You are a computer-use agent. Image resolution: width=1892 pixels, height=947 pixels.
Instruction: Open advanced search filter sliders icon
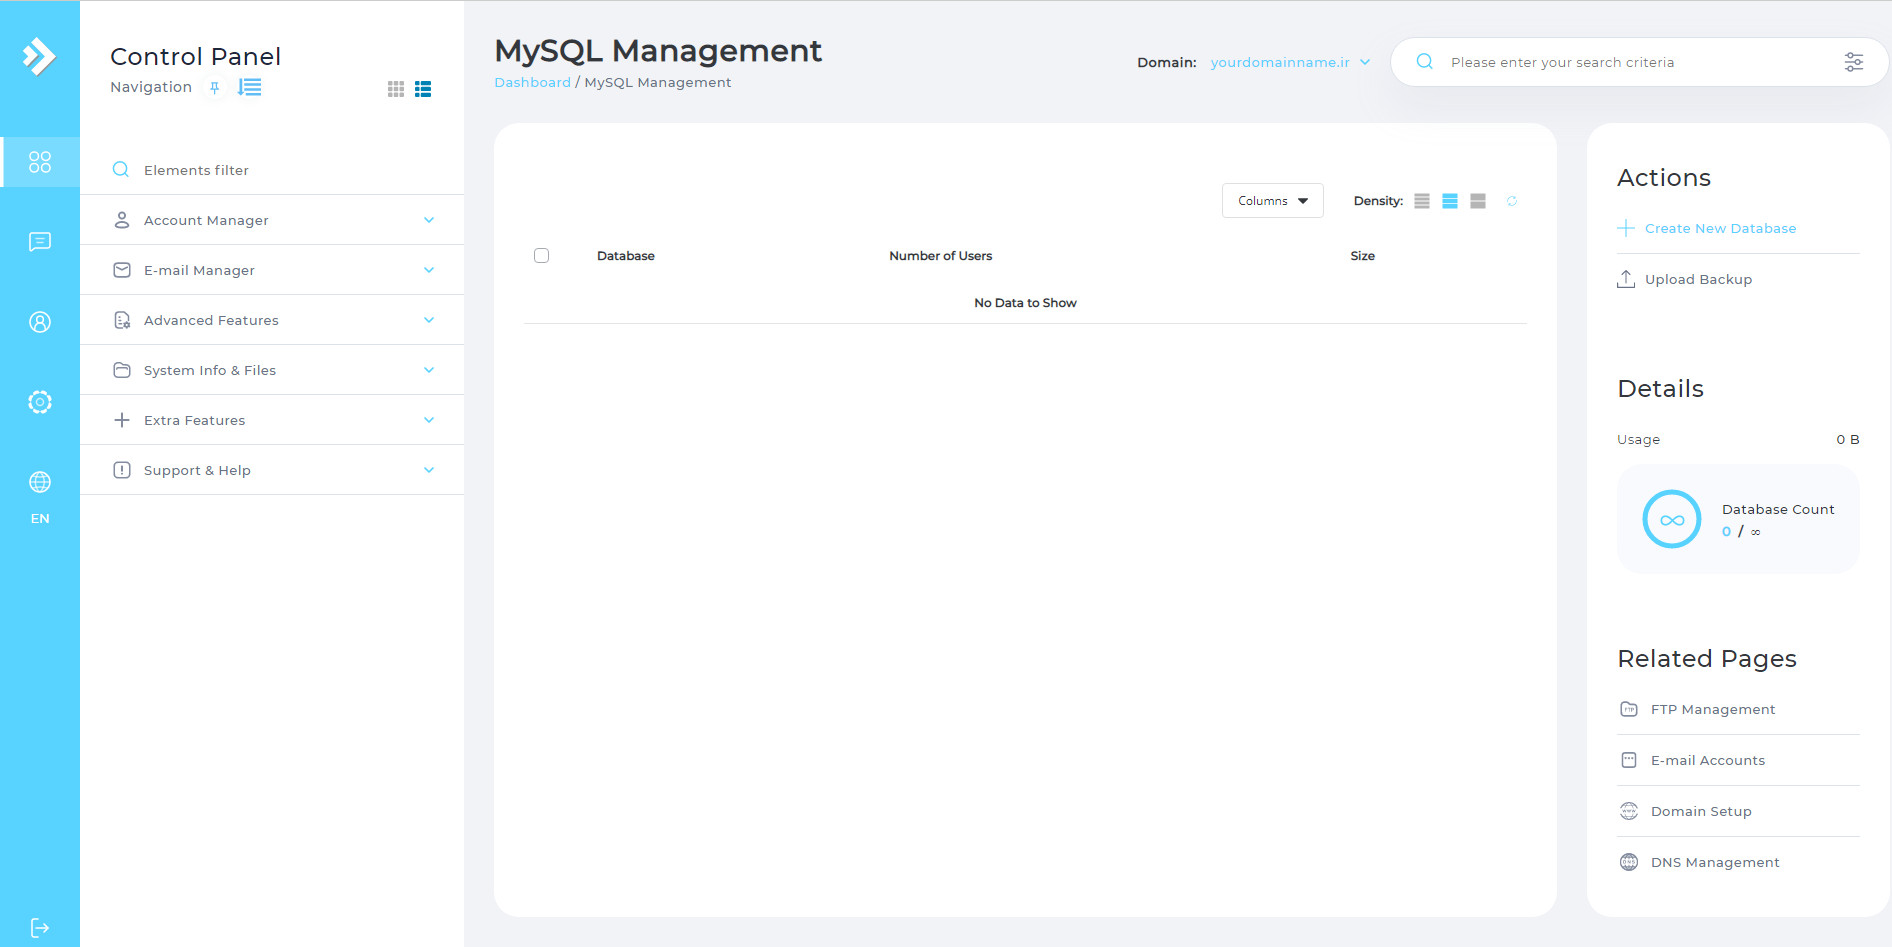[x=1854, y=62]
